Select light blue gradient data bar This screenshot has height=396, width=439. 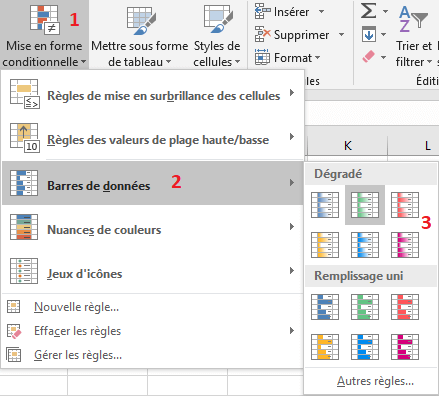coord(365,245)
